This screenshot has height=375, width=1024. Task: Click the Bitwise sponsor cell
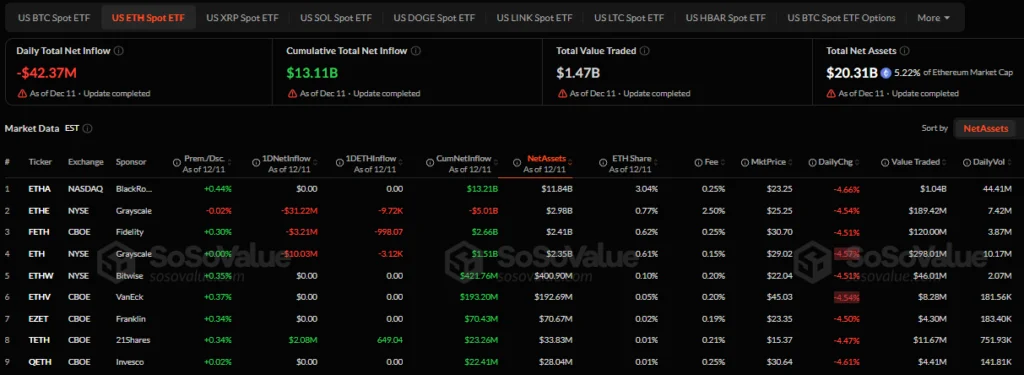(x=129, y=275)
